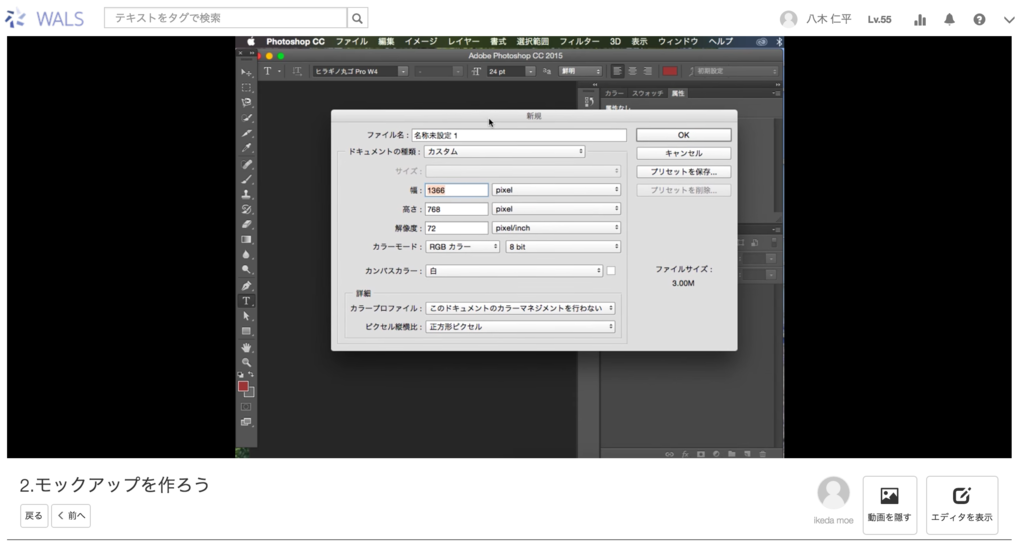Open WALS notifications bell

coord(950,20)
